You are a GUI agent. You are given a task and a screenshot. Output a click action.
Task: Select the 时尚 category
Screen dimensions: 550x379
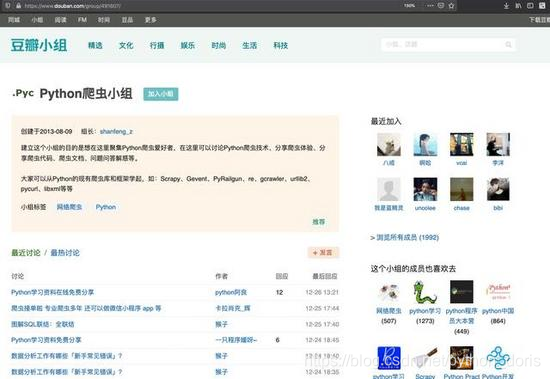tap(219, 45)
